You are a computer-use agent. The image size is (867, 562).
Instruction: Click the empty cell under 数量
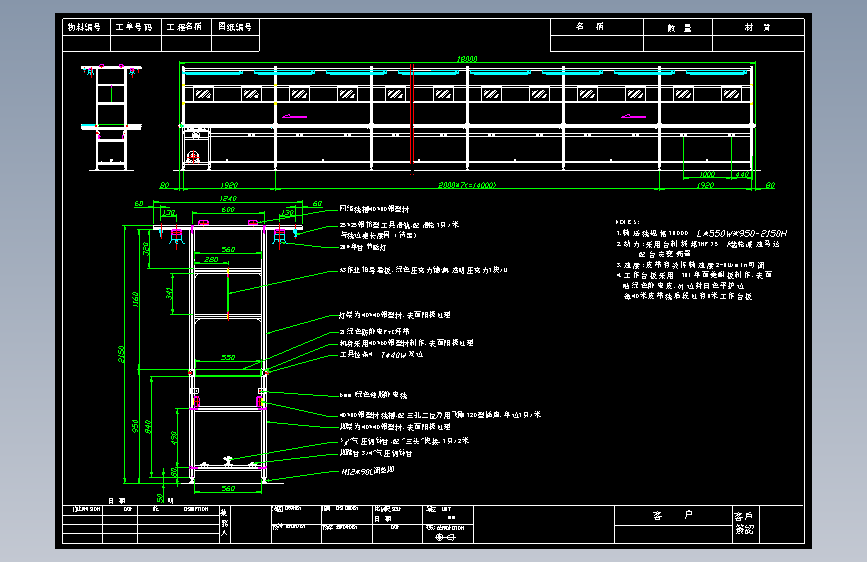tap(678, 44)
